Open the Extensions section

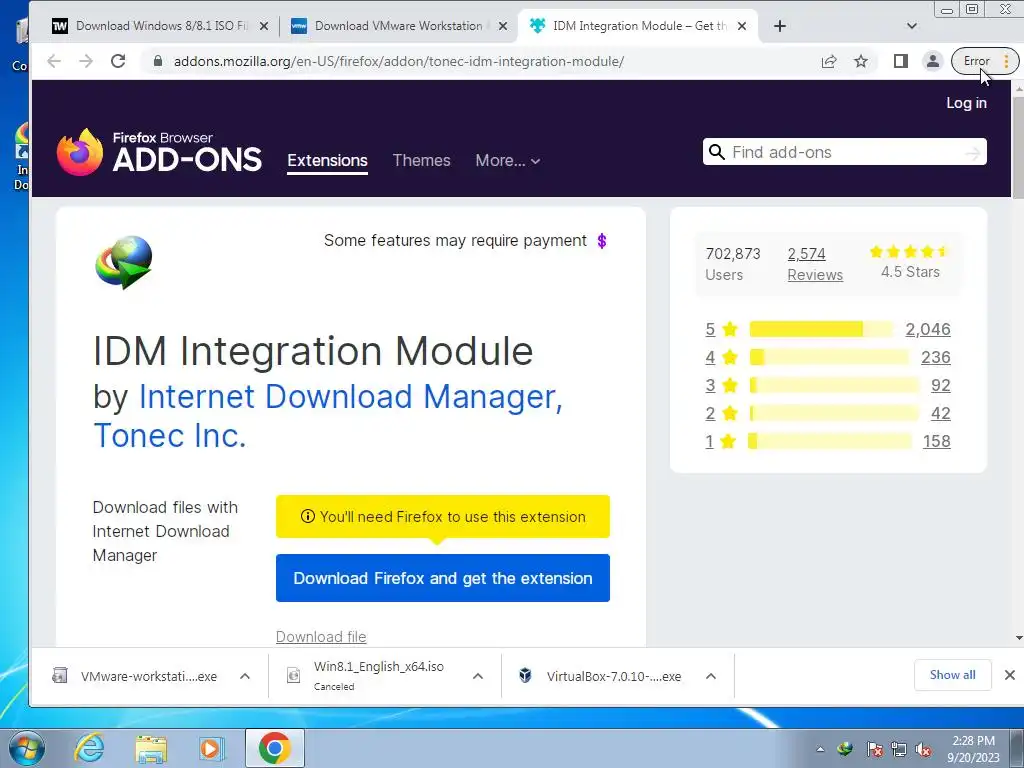(x=327, y=161)
